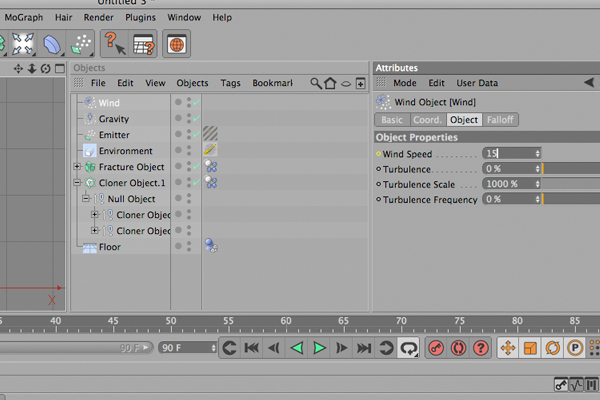Select the Emitter striped tag

pyautogui.click(x=210, y=134)
